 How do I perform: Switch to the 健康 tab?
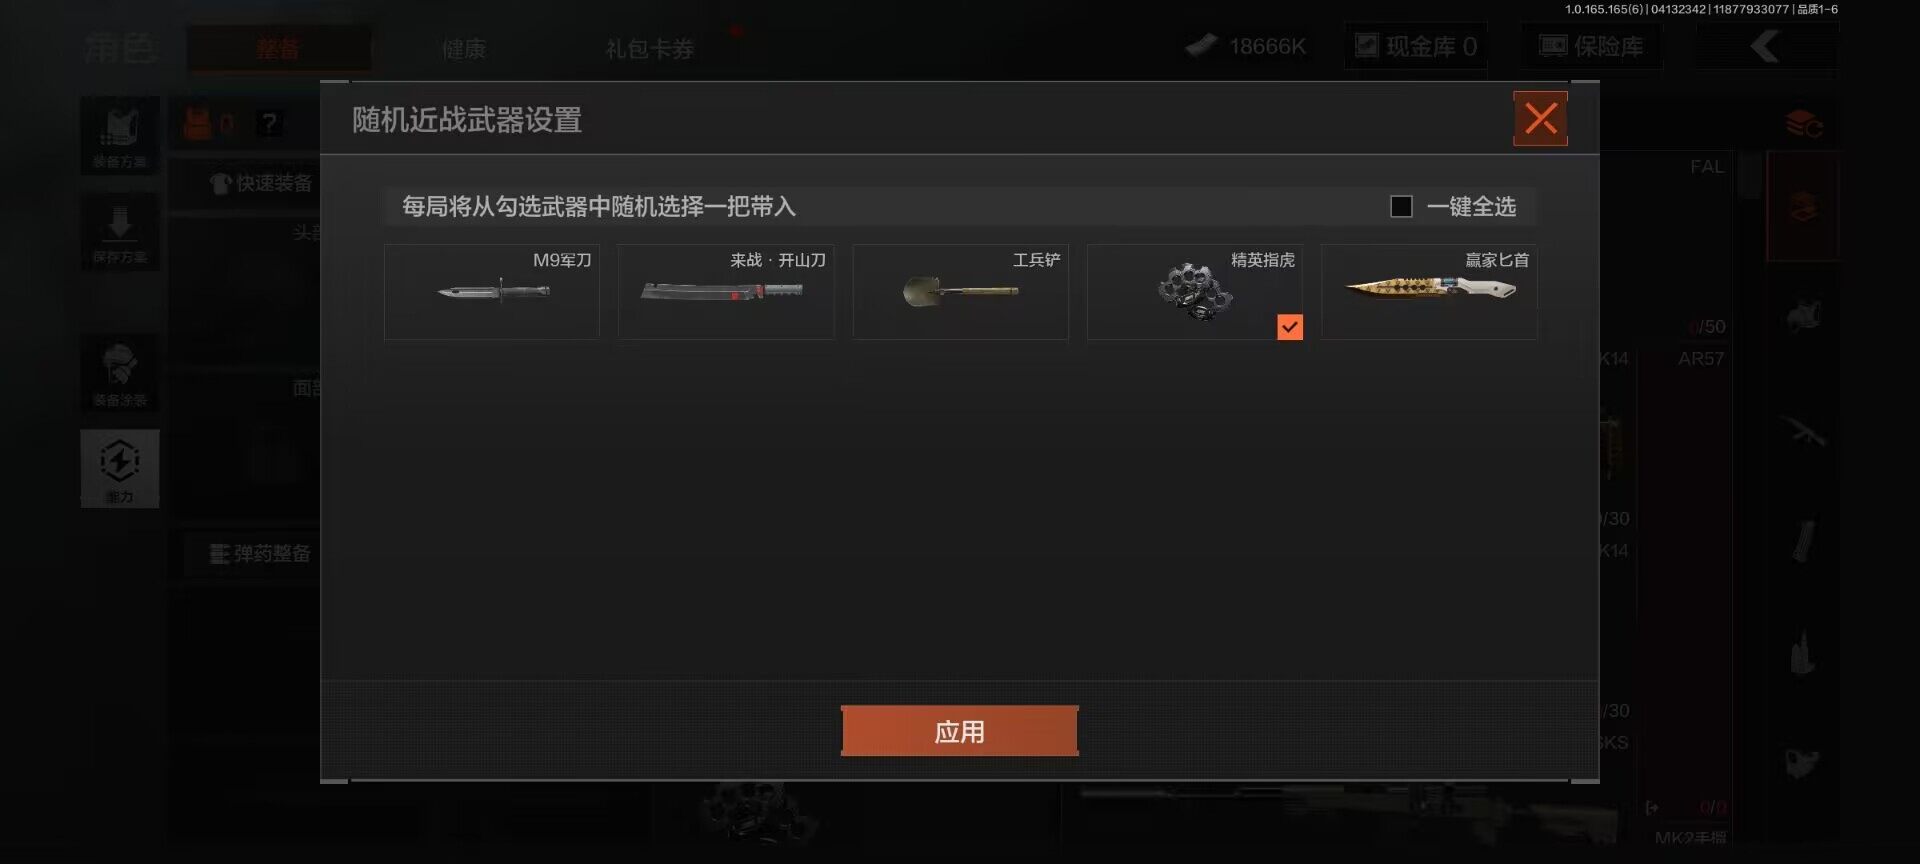click(463, 48)
